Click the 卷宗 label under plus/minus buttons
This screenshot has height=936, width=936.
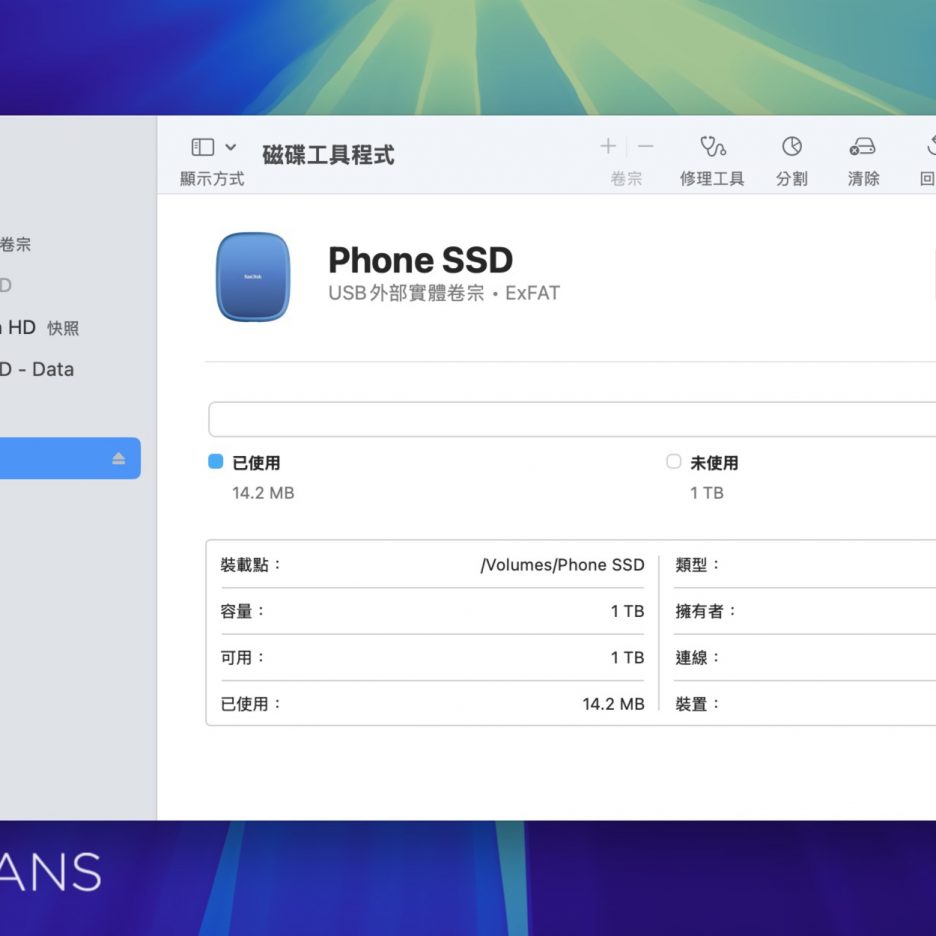pyautogui.click(x=626, y=179)
